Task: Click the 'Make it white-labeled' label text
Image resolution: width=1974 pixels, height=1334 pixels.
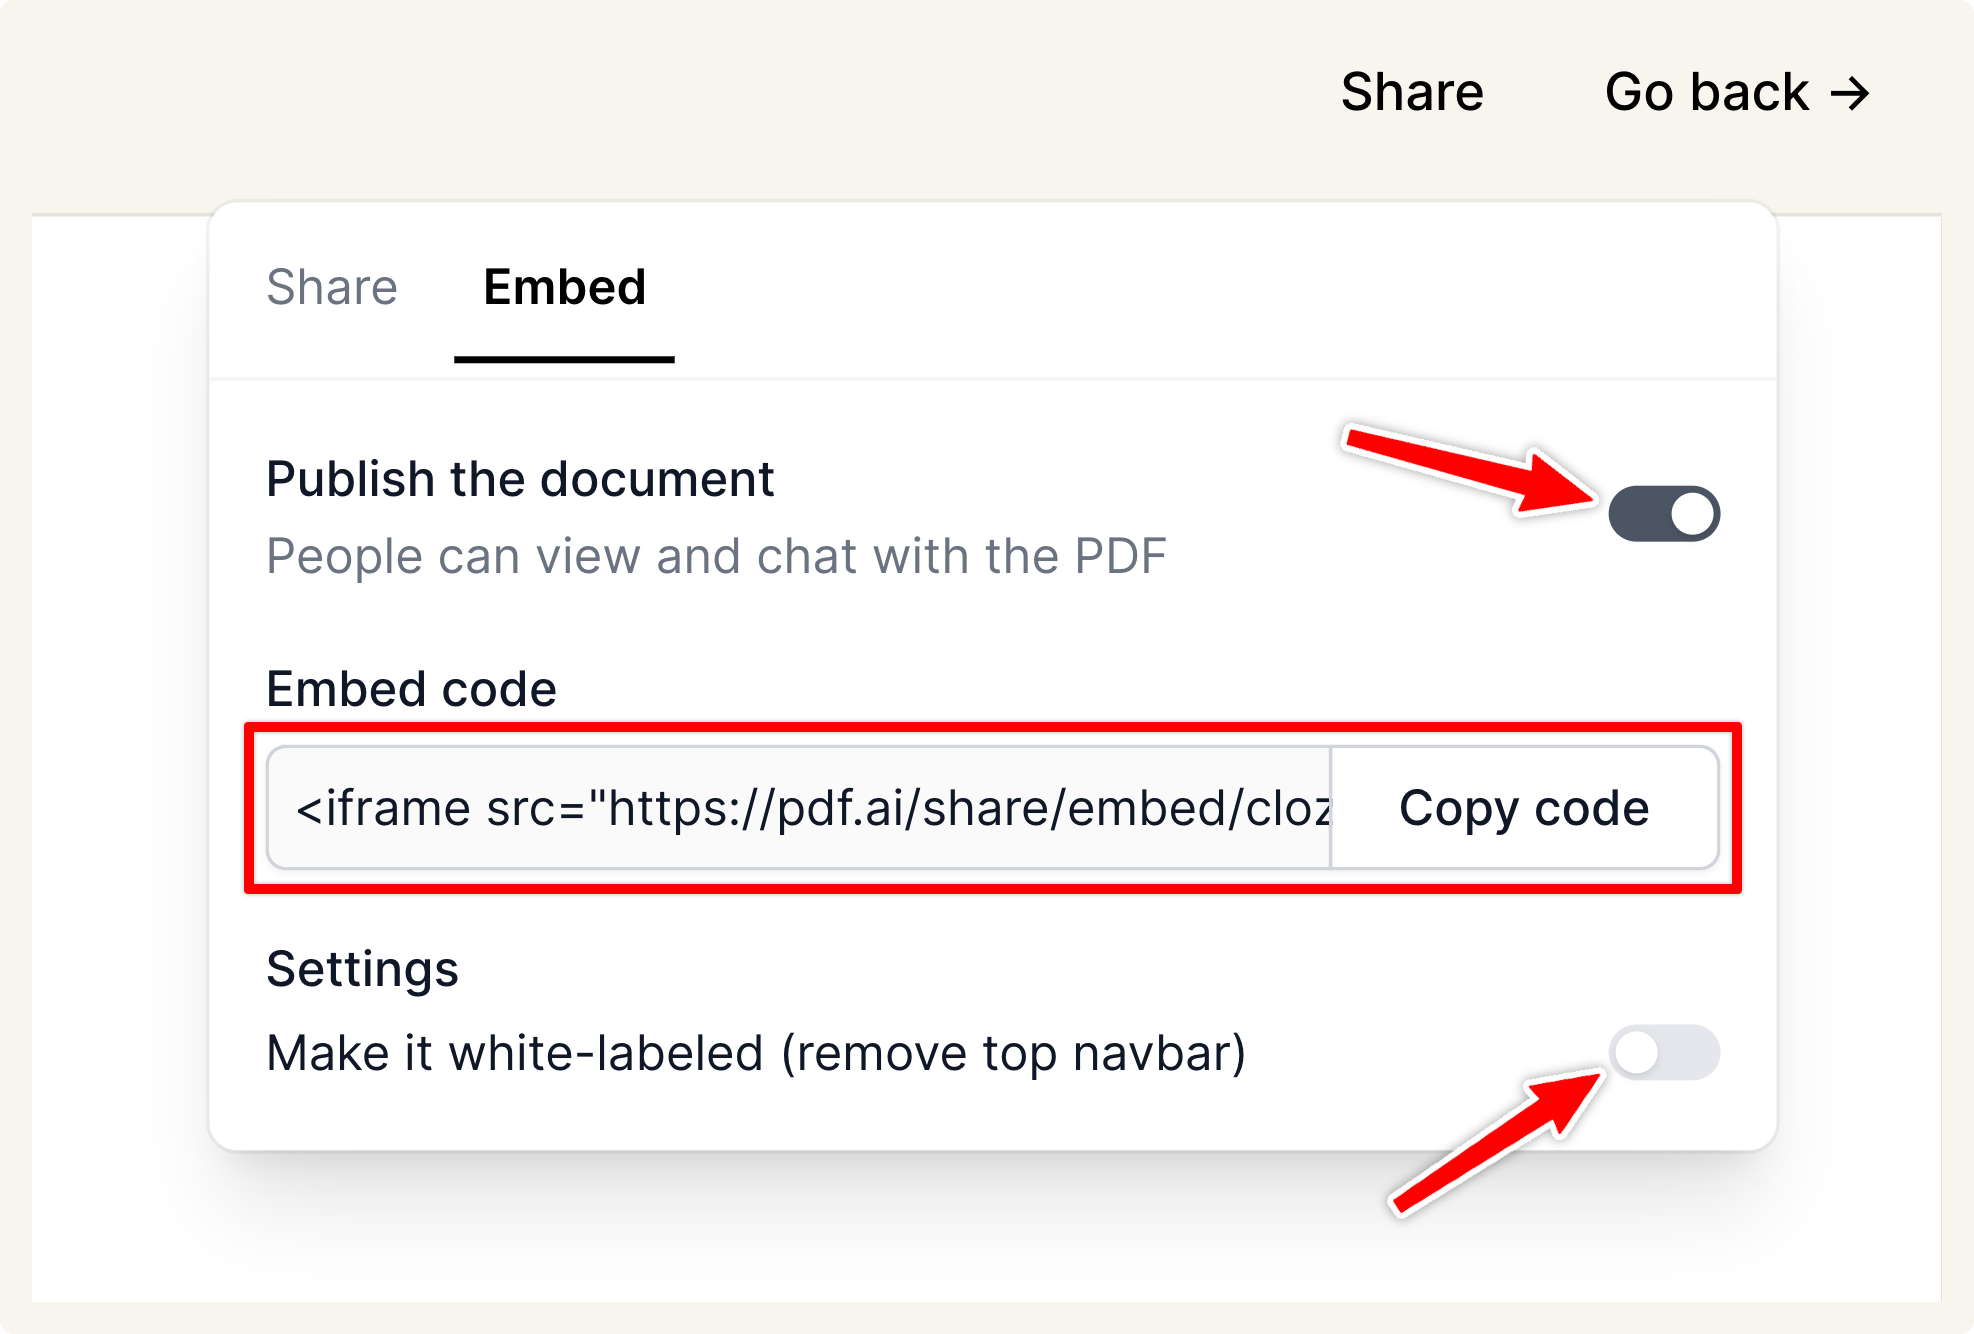Action: (756, 1053)
